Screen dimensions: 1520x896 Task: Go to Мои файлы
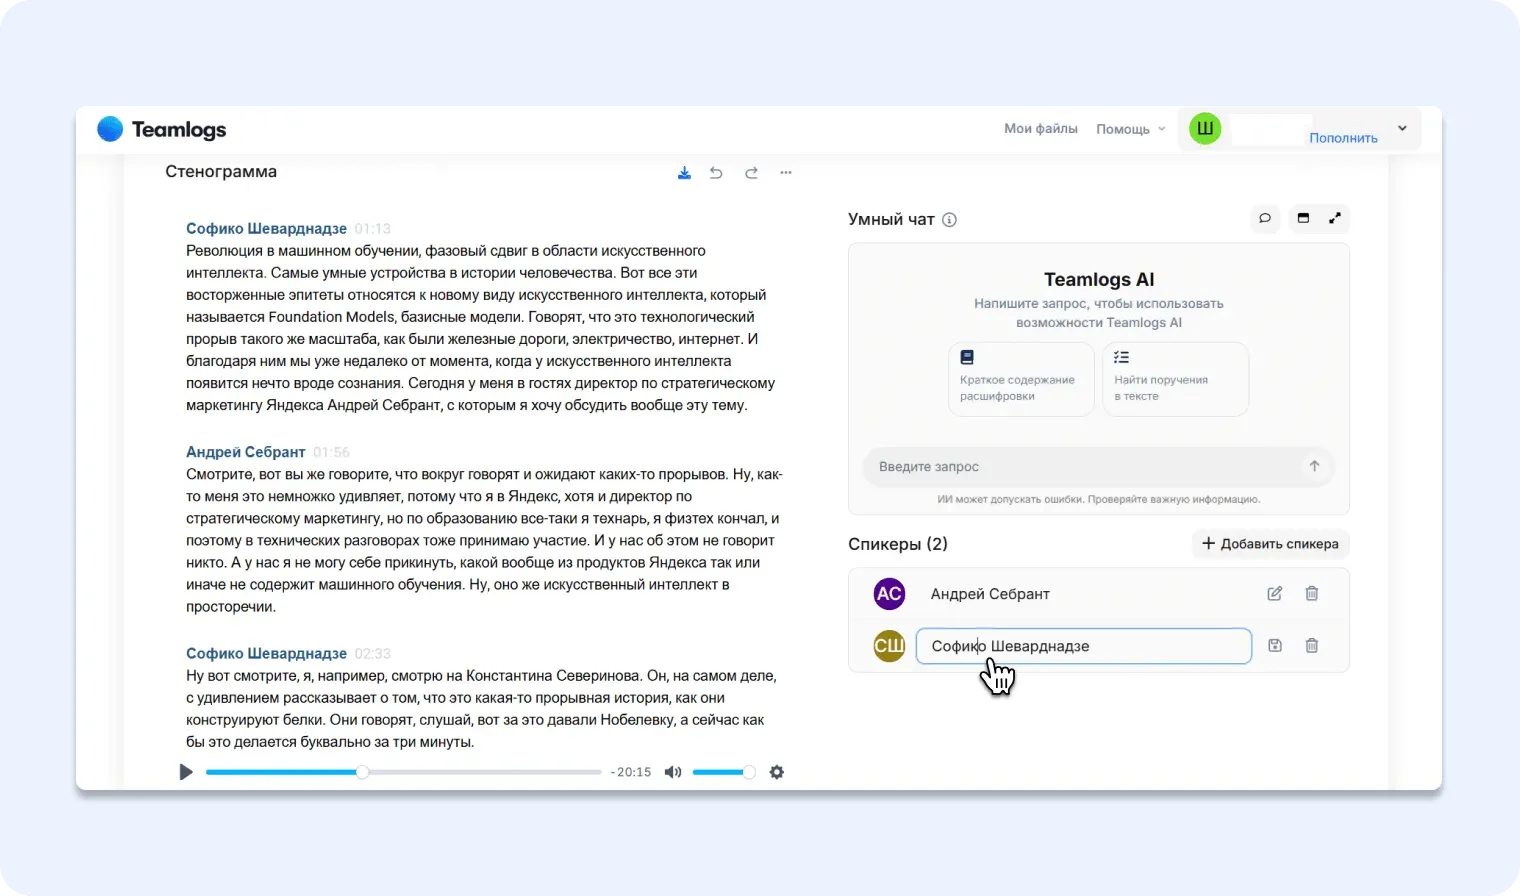coord(1041,129)
